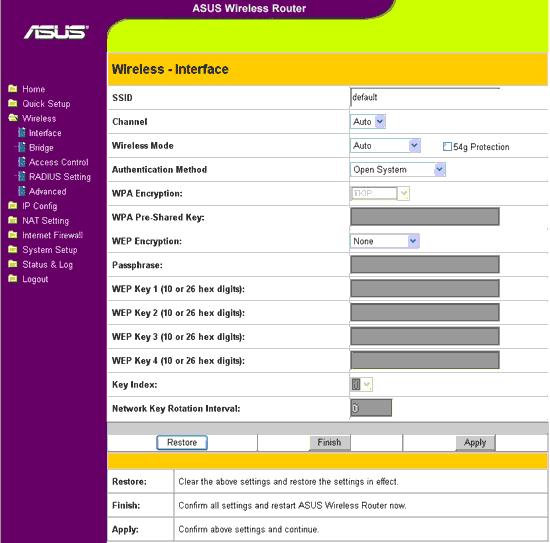Click the Finish button

pyautogui.click(x=329, y=442)
